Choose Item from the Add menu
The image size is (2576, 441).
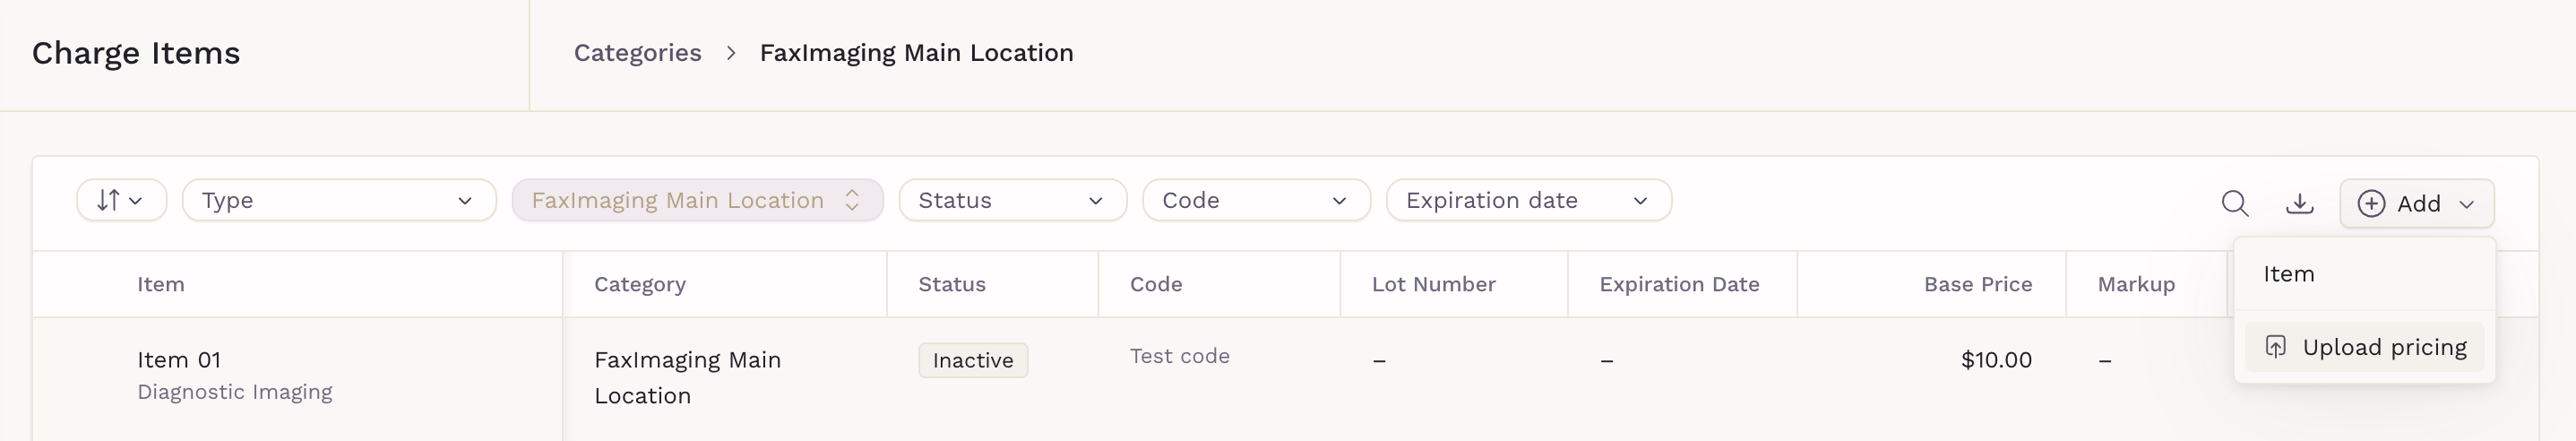point(2289,274)
